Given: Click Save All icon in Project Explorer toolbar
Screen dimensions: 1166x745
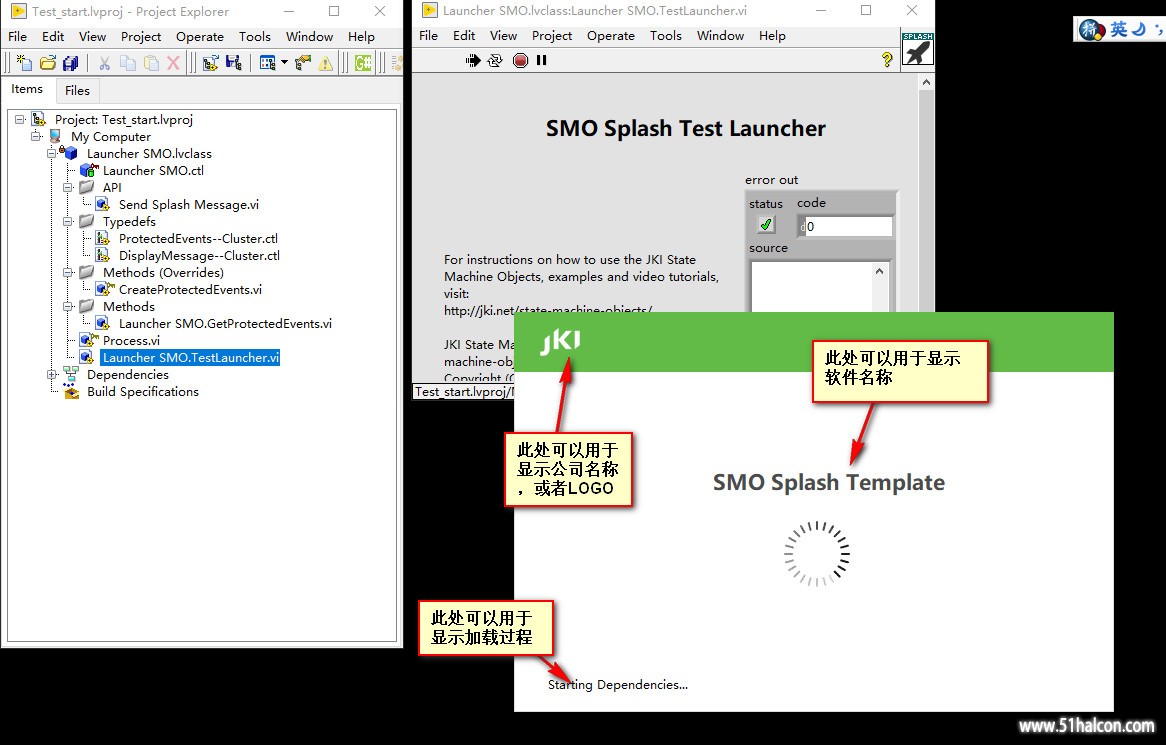Looking at the screenshot, I should 71,63.
